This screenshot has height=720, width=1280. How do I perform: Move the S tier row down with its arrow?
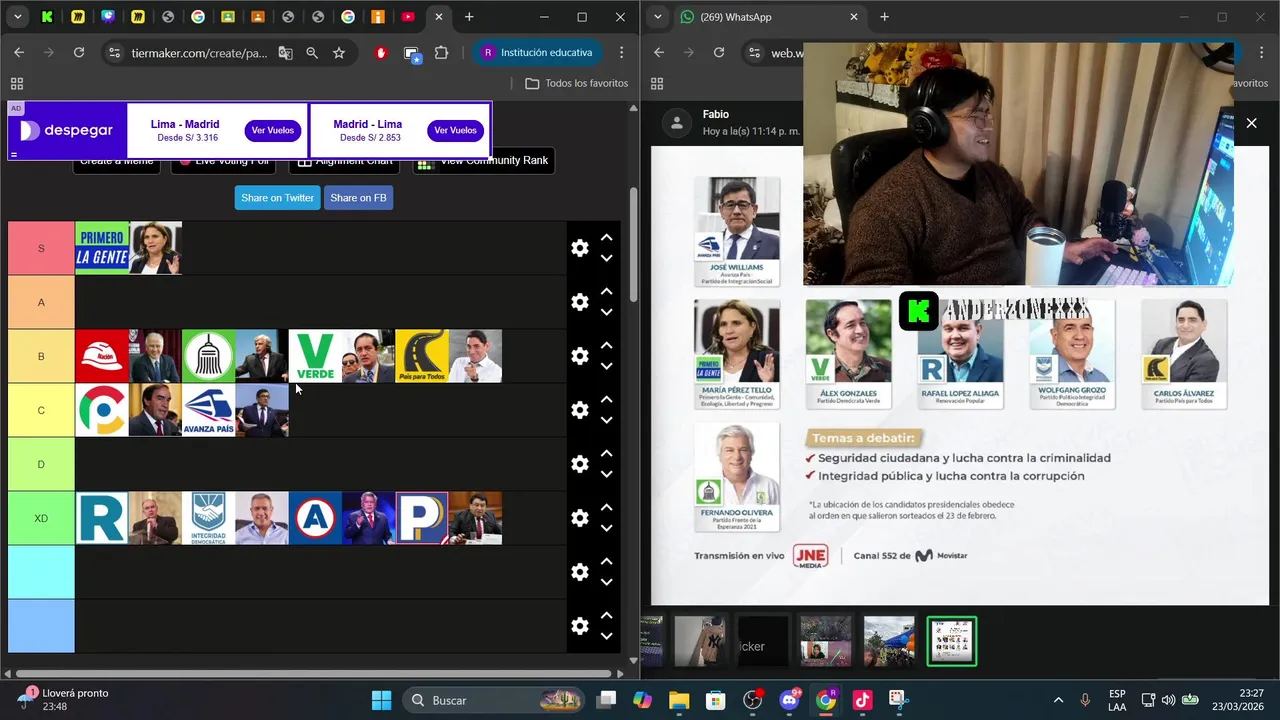click(x=606, y=258)
